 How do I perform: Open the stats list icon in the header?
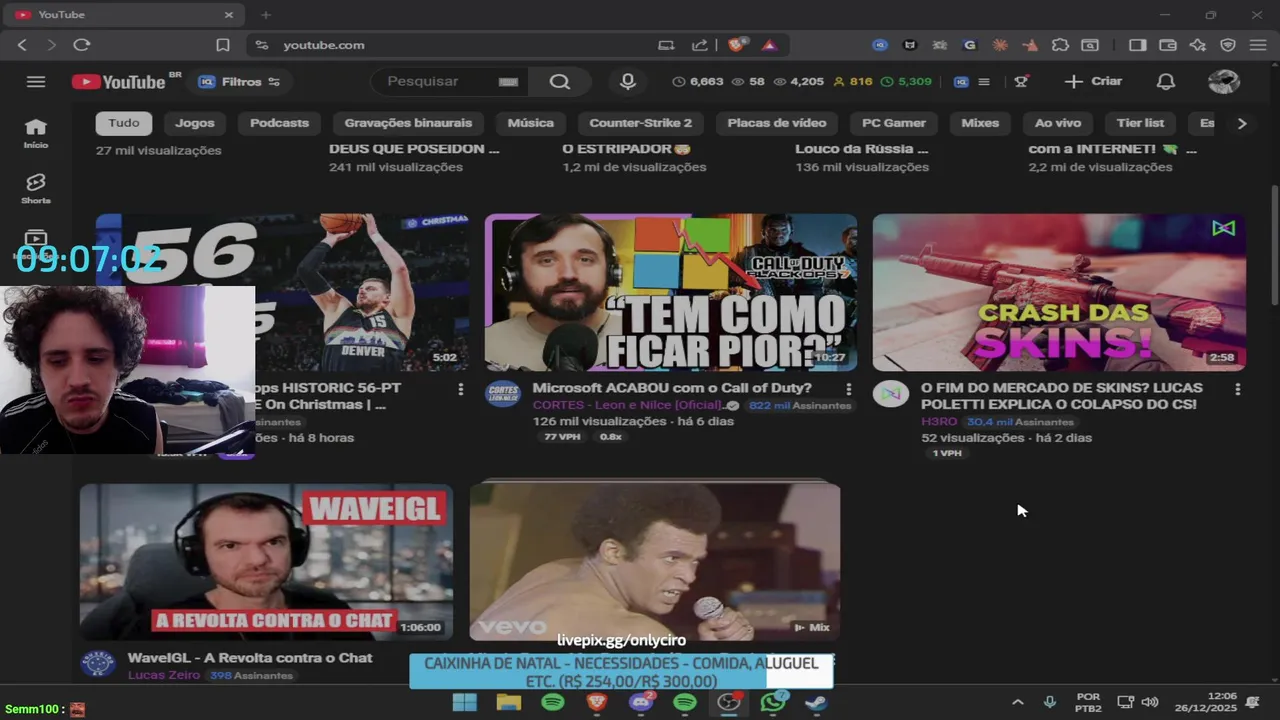click(984, 82)
